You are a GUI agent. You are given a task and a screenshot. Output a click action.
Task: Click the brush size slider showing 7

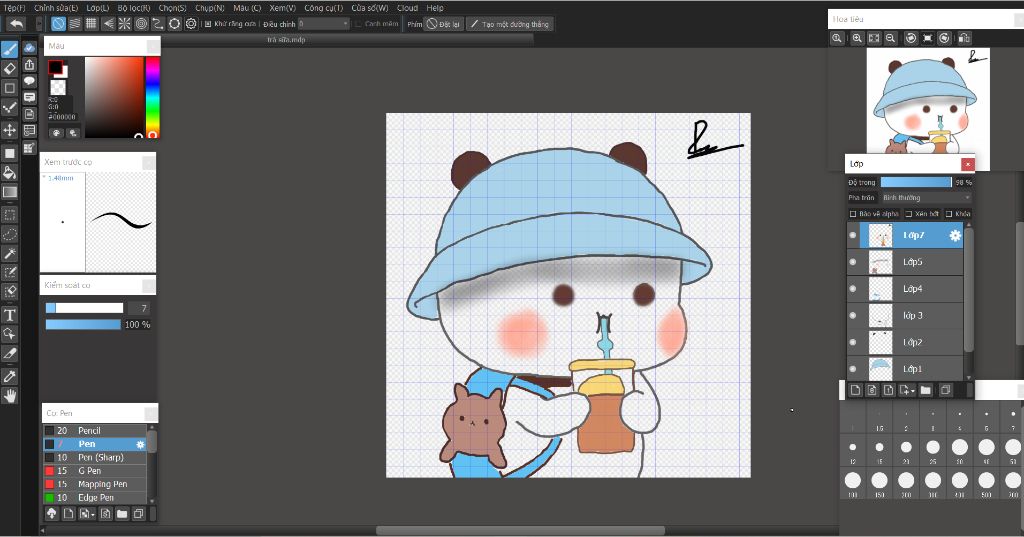tap(84, 308)
